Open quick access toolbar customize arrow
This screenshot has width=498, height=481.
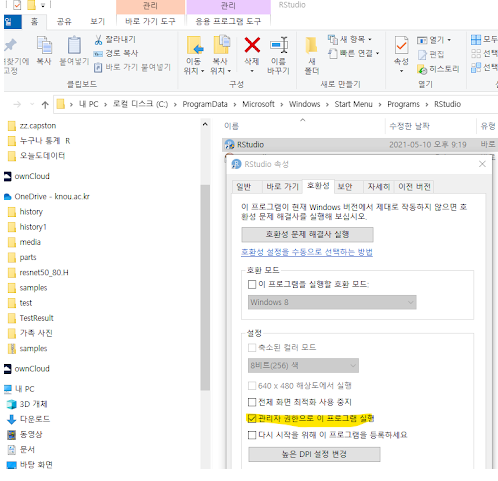pyautogui.click(x=43, y=6)
